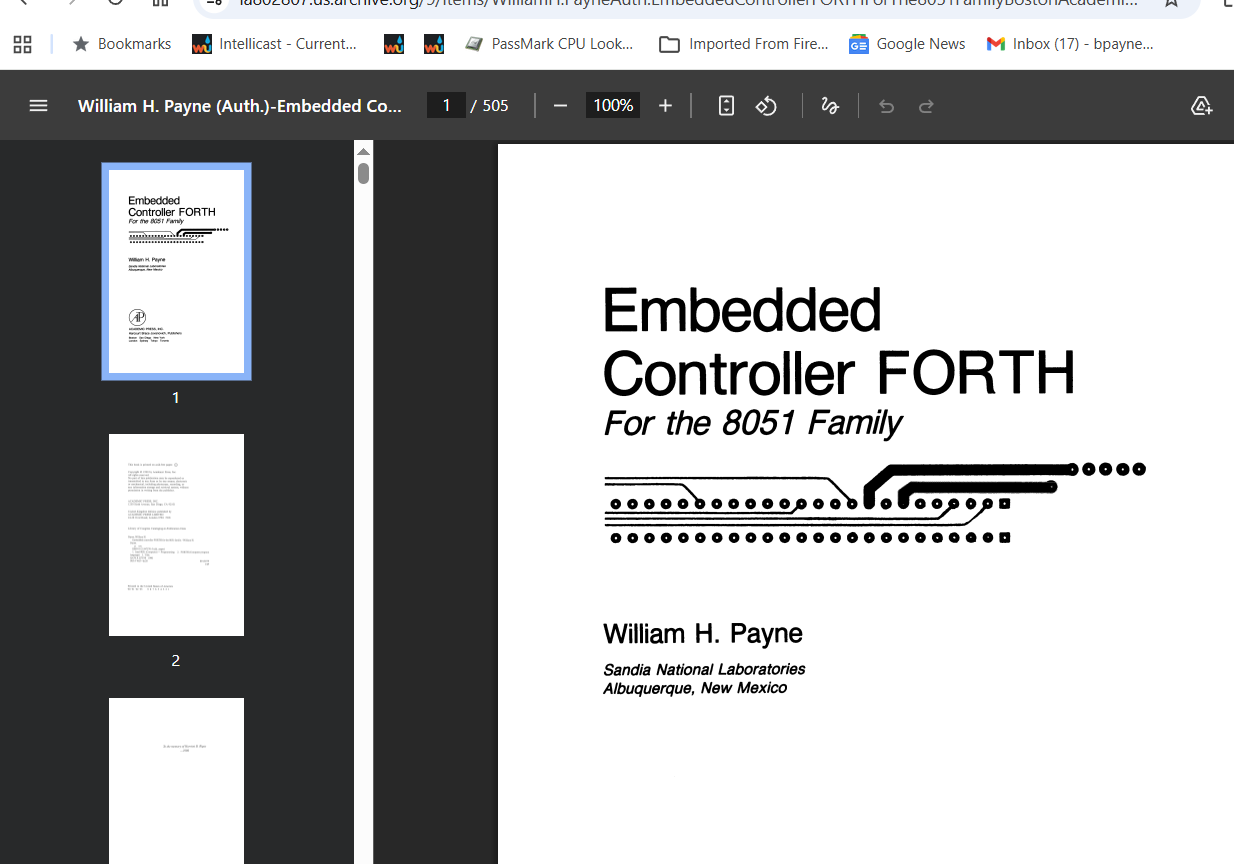Click the 100% zoom level field
1234x864 pixels.
point(613,106)
